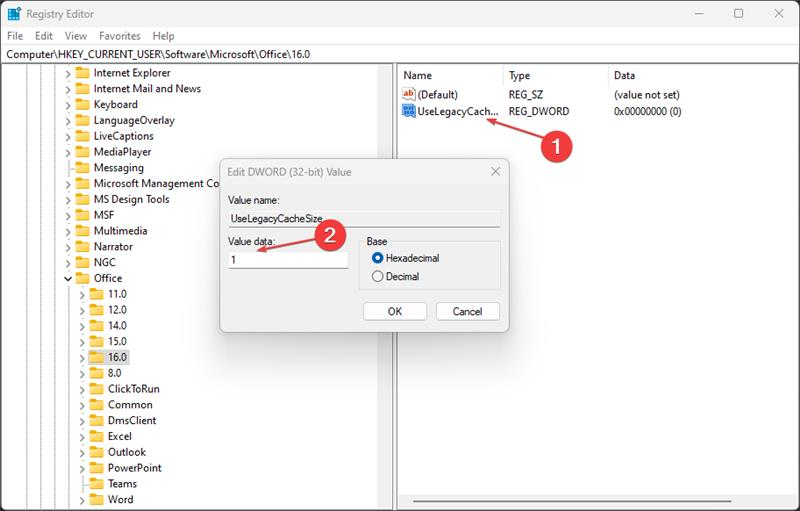The width and height of the screenshot is (800, 511).
Task: Click the MediaPlayer folder icon
Action: pos(82,152)
